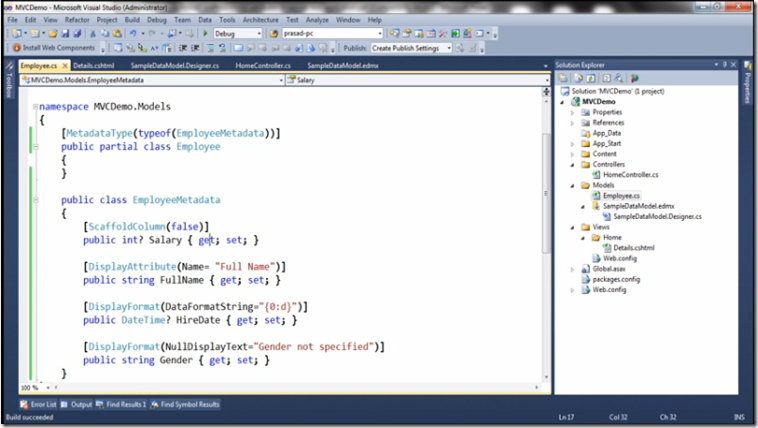Open the Build menu
The height and width of the screenshot is (428, 758).
click(132, 20)
